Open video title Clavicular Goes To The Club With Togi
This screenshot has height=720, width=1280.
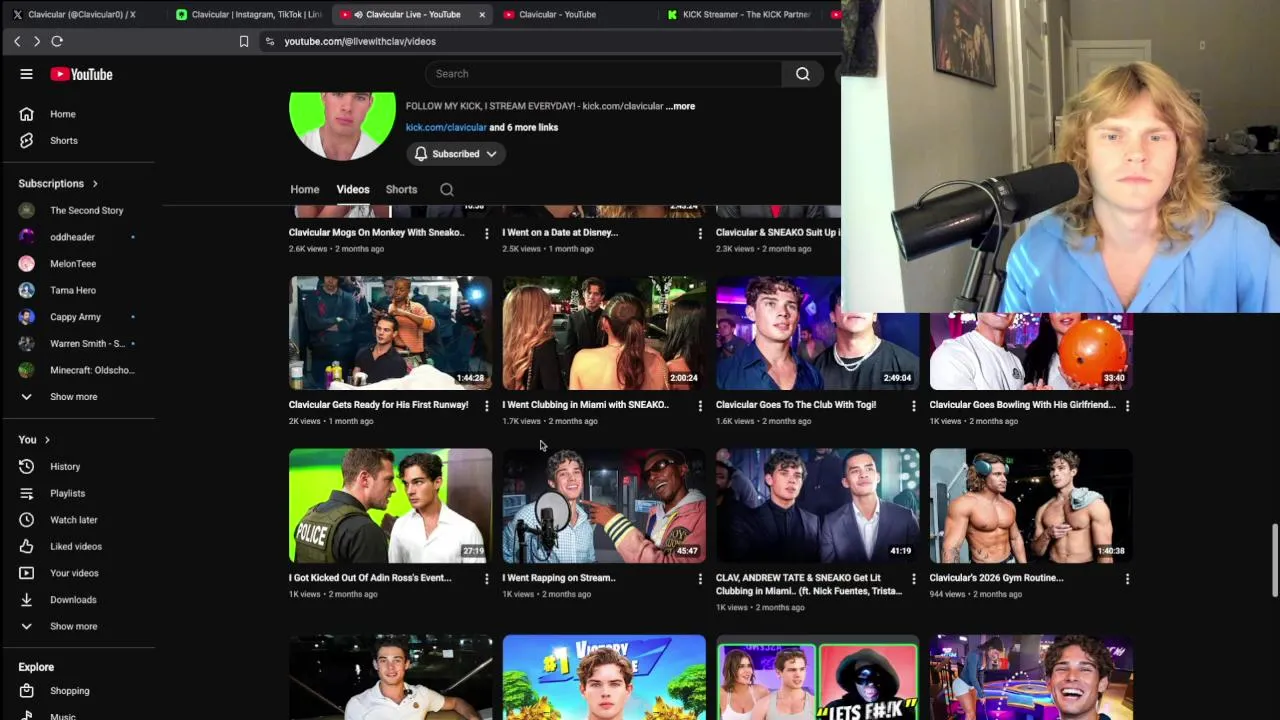(796, 405)
